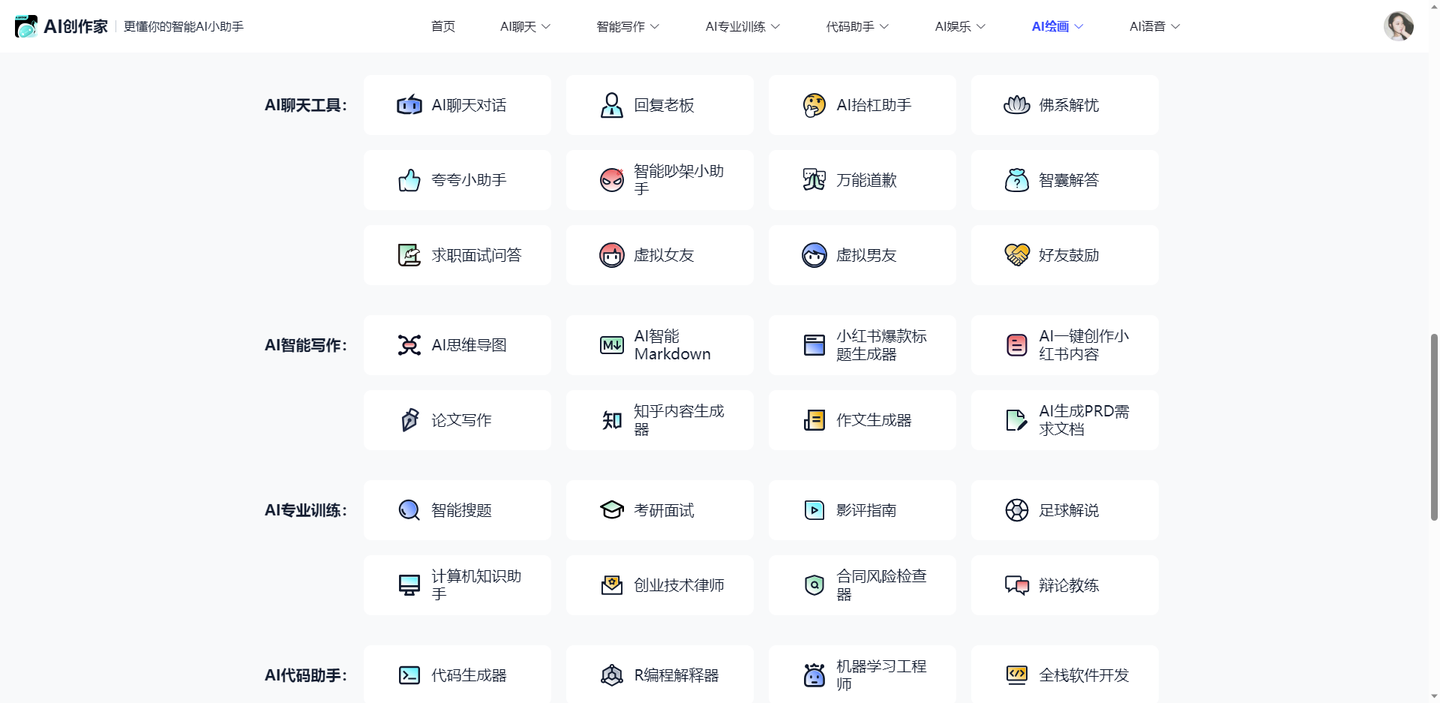Click the 智能搜题 magnifier icon

point(409,510)
